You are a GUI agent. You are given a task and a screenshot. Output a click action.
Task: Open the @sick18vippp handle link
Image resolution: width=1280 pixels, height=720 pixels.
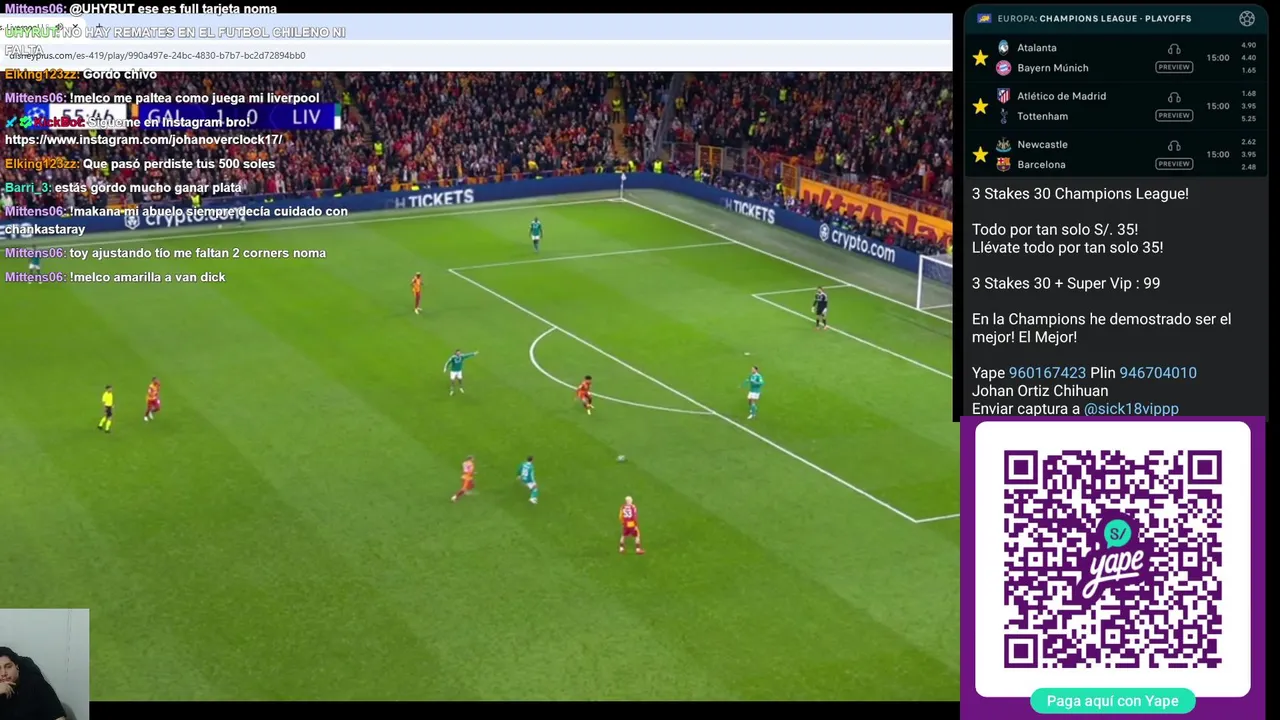point(1131,409)
